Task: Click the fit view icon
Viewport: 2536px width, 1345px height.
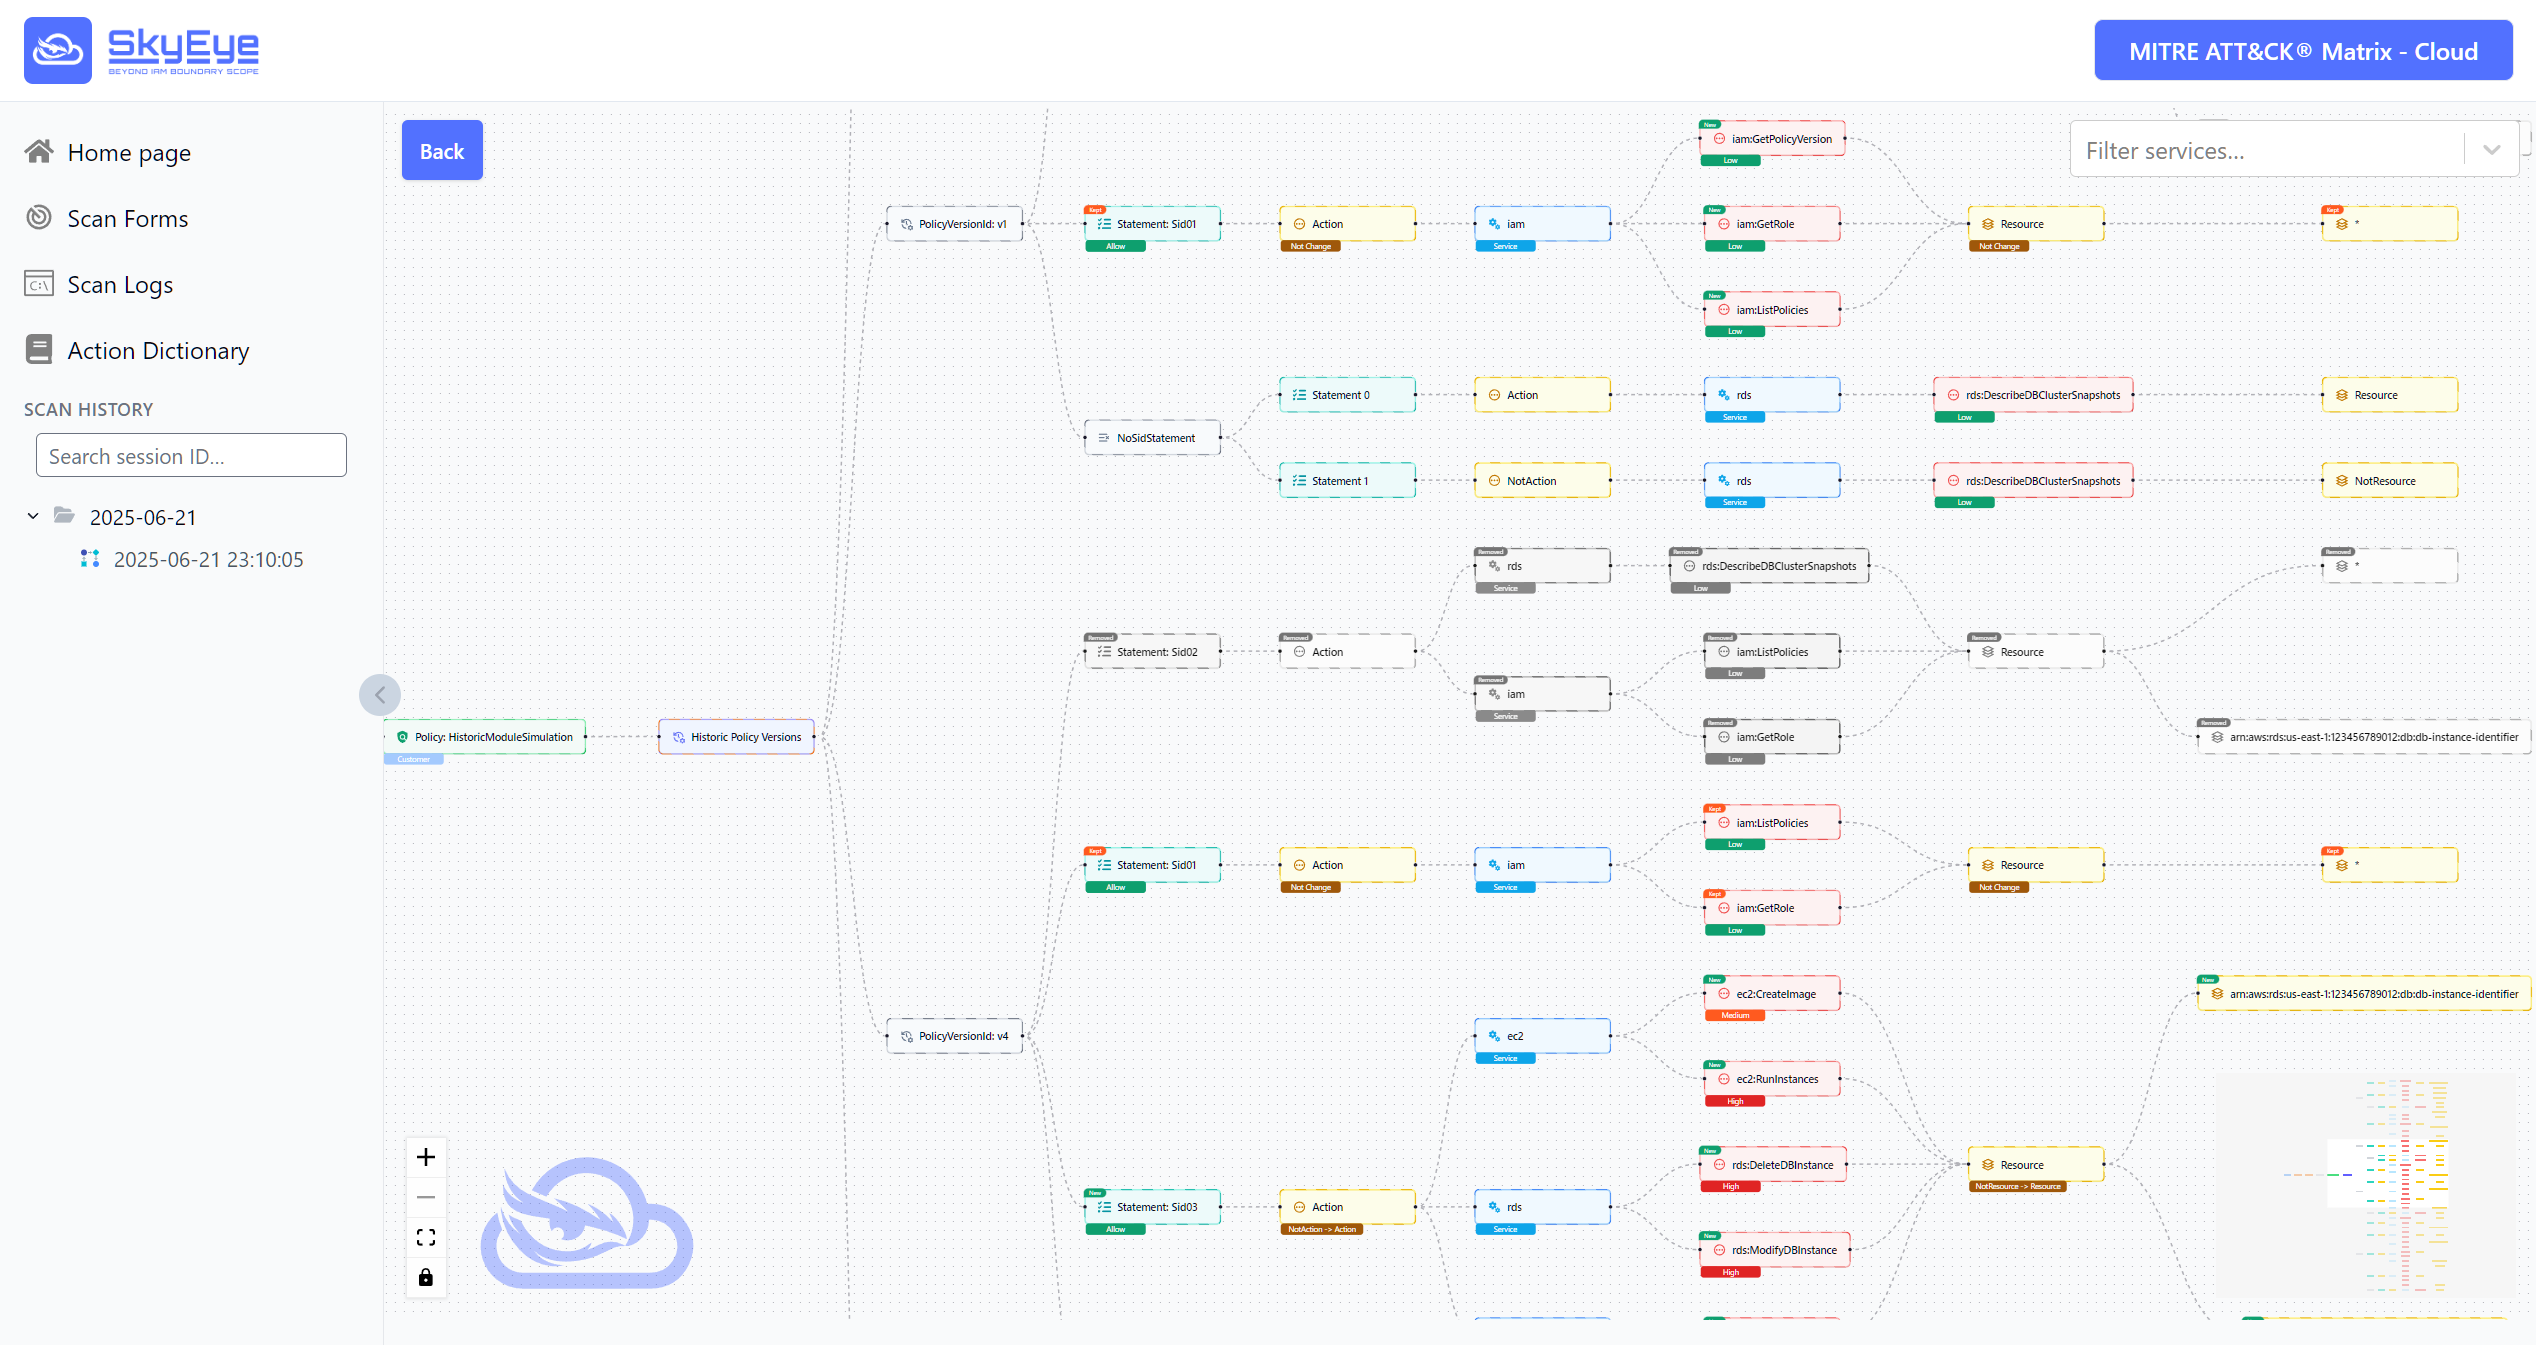Action: coord(426,1237)
